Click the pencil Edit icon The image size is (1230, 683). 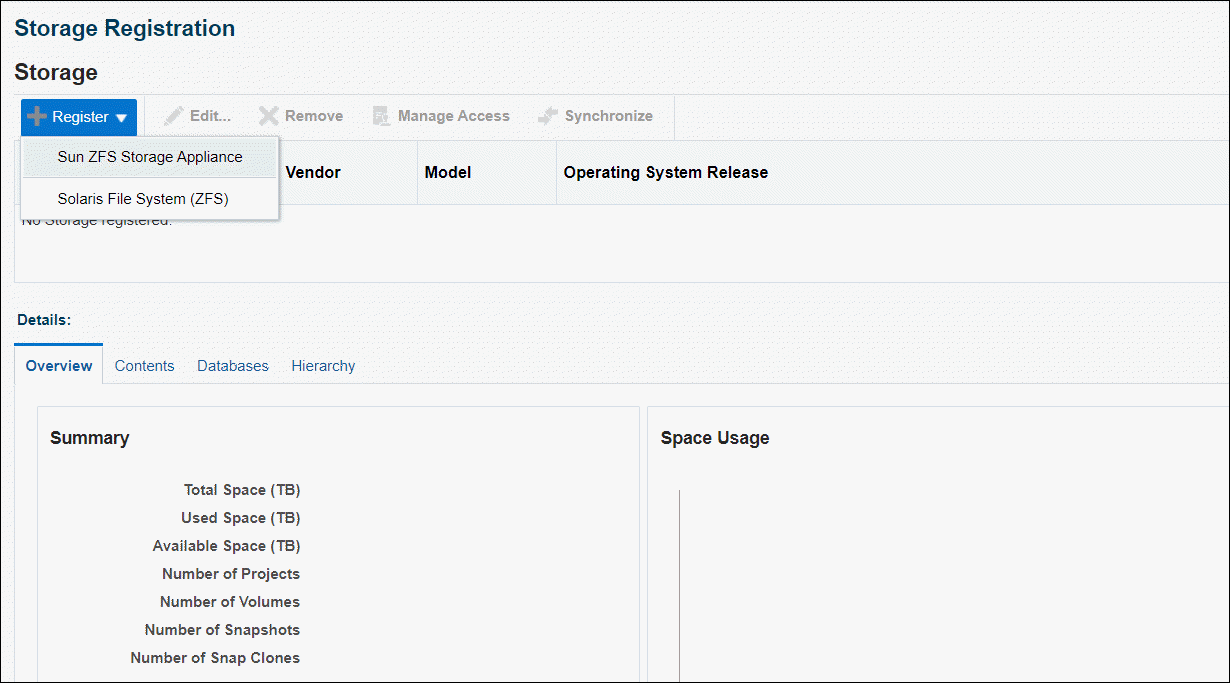pos(174,116)
